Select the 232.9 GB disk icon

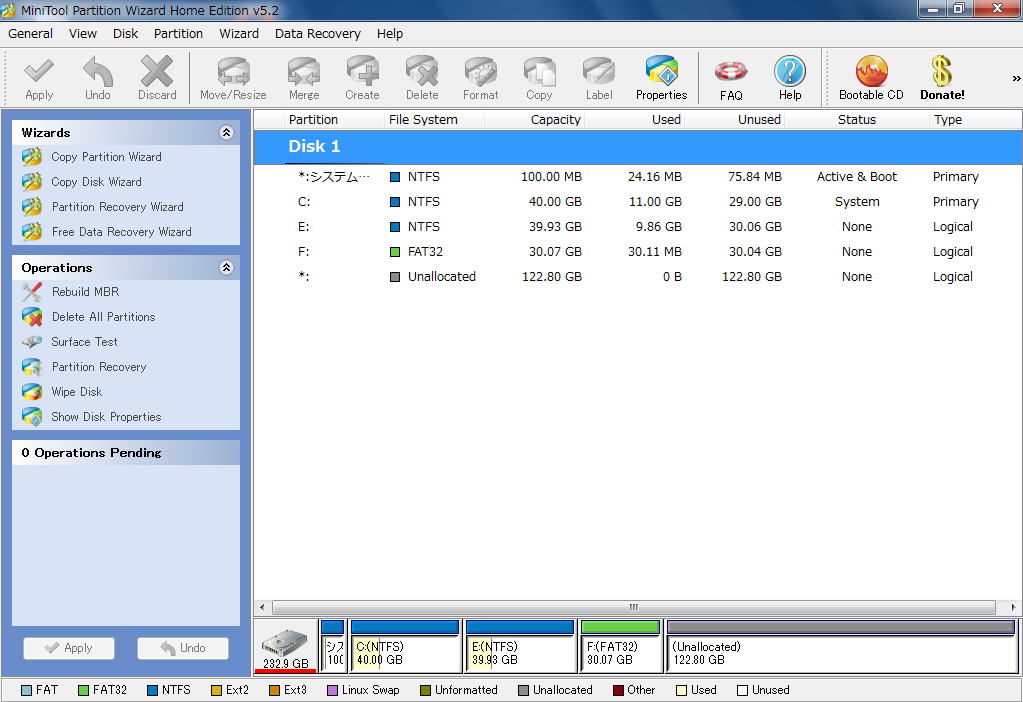point(286,647)
